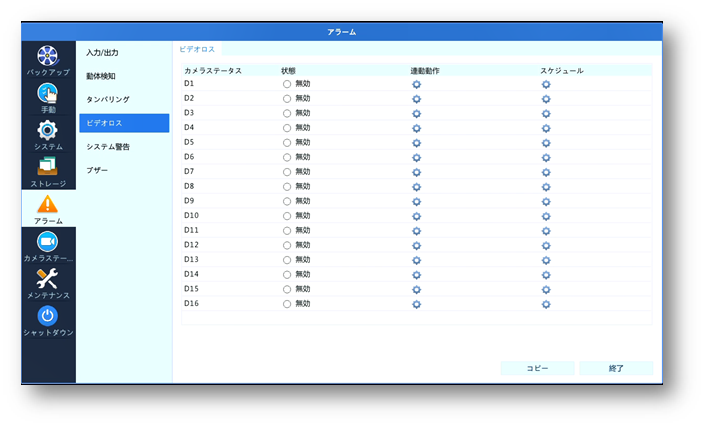The image size is (705, 427).
Task: Open the ストレージ (Storage) sidebar icon
Action: (x=48, y=167)
